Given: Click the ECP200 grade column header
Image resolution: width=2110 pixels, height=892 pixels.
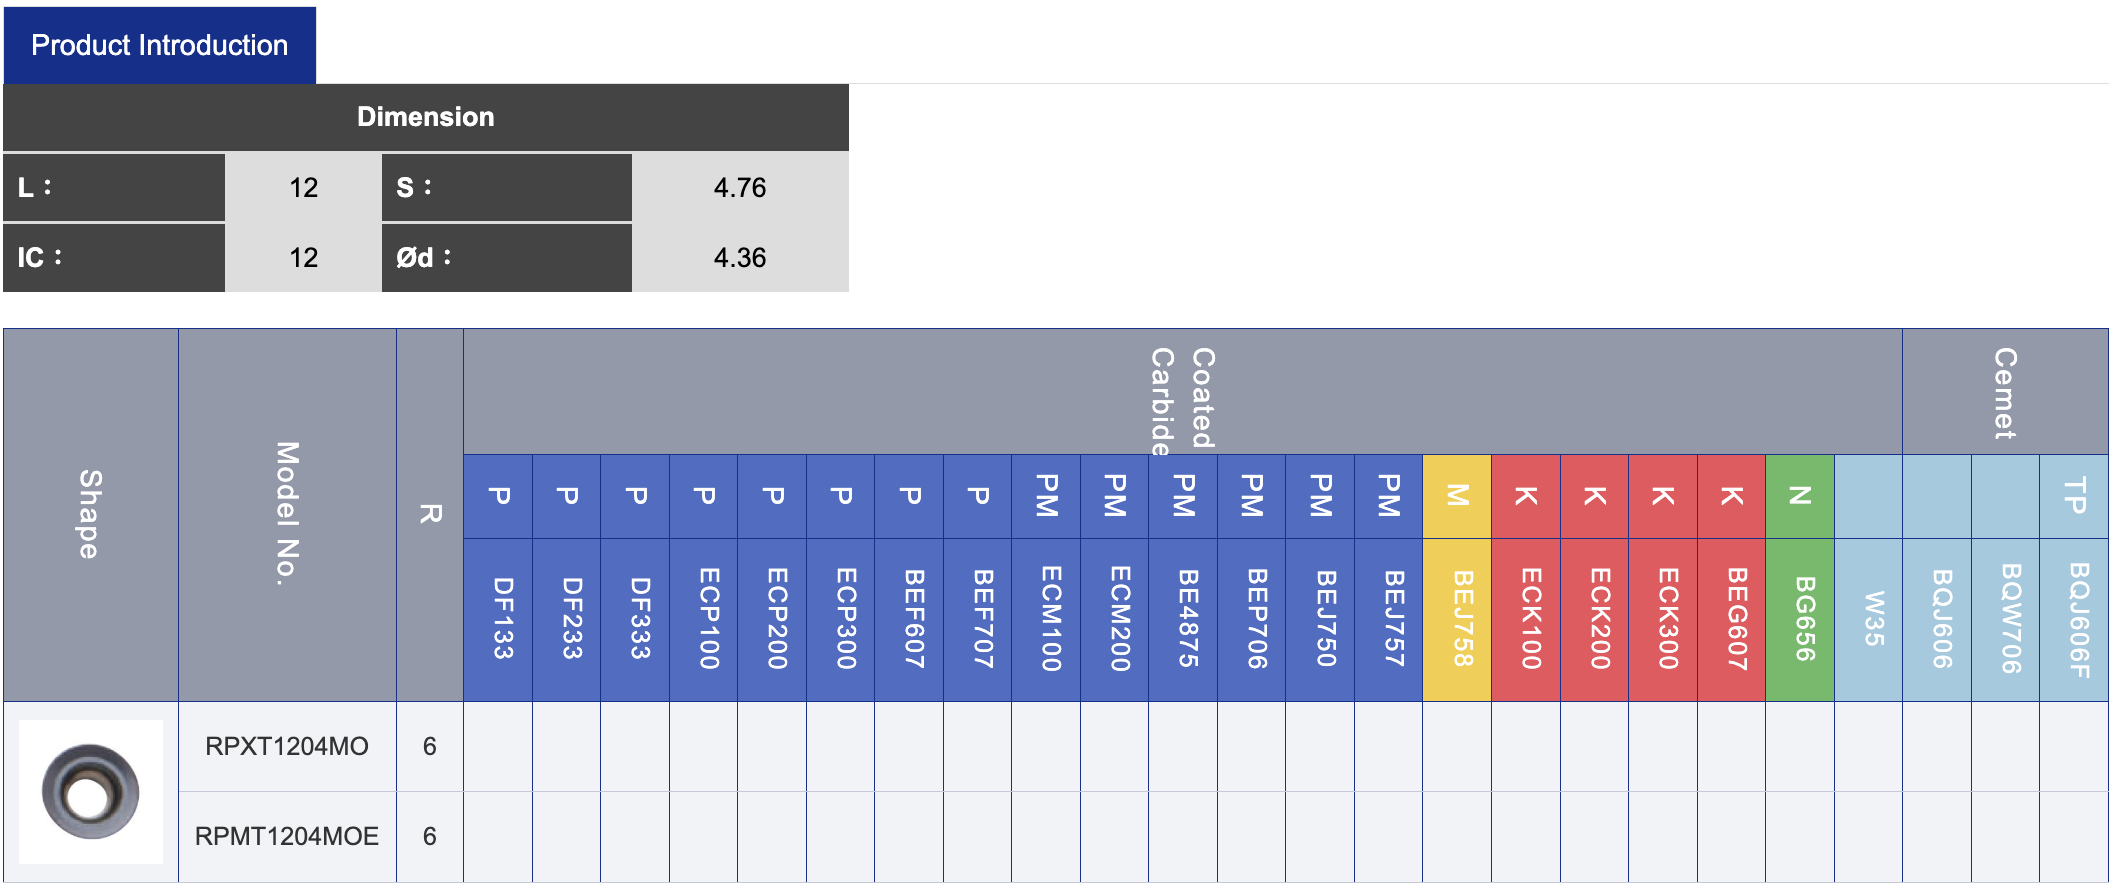Looking at the screenshot, I should (772, 619).
